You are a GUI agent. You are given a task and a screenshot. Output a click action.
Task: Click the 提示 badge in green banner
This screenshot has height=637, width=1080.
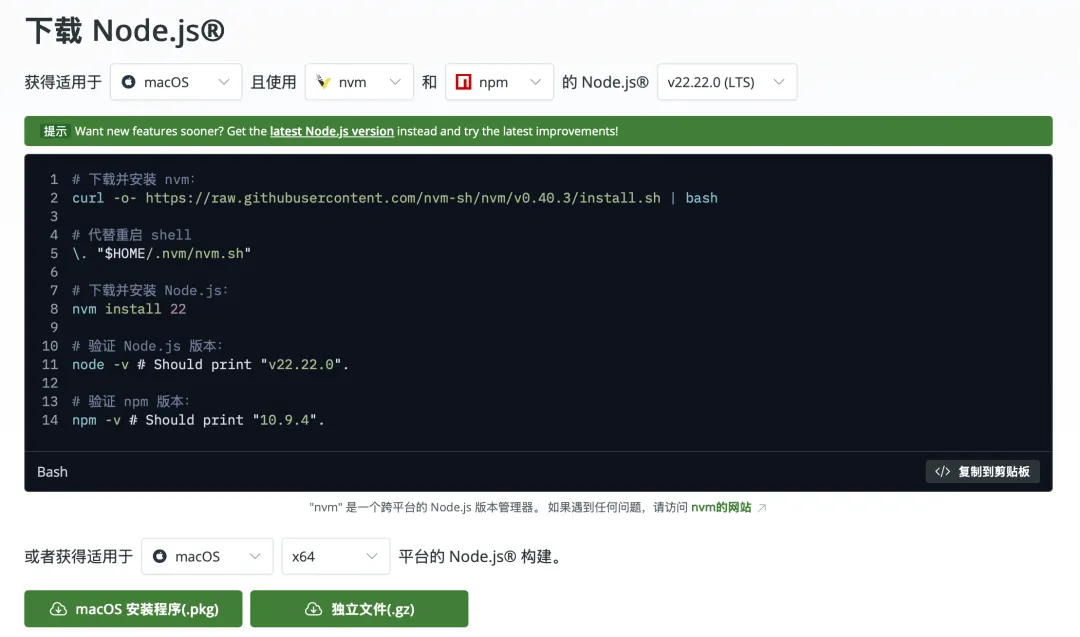[x=55, y=131]
